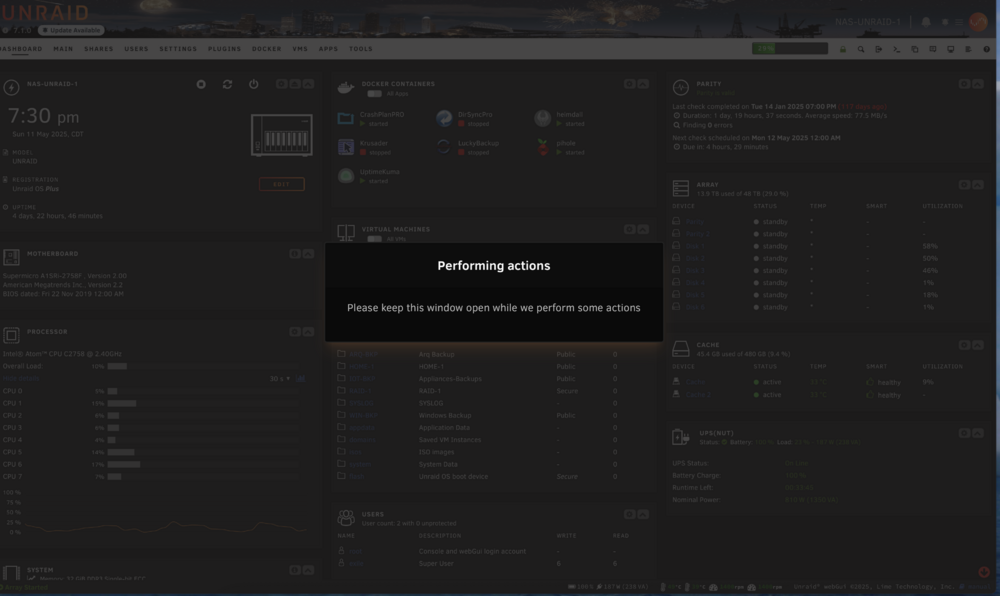The height and width of the screenshot is (596, 1000).
Task: Open settings gear of Array panel
Action: coord(964,185)
